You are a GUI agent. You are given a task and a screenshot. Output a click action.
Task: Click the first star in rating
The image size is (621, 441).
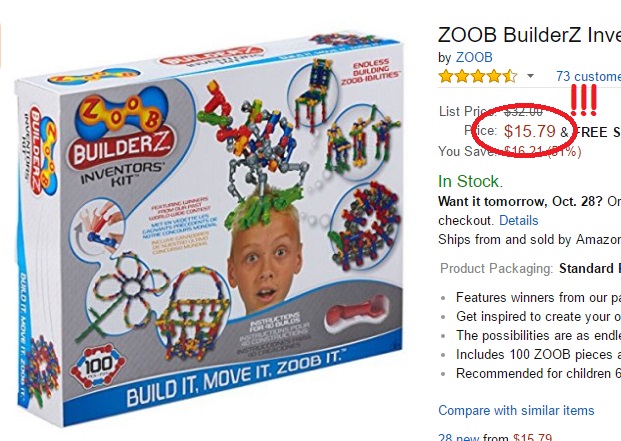(446, 76)
